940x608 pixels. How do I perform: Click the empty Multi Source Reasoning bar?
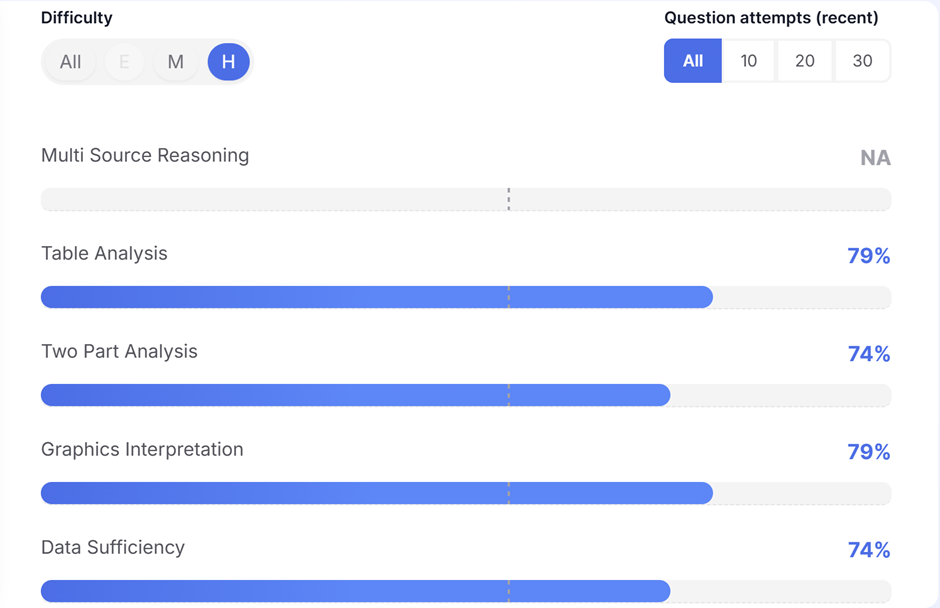pyautogui.click(x=466, y=199)
